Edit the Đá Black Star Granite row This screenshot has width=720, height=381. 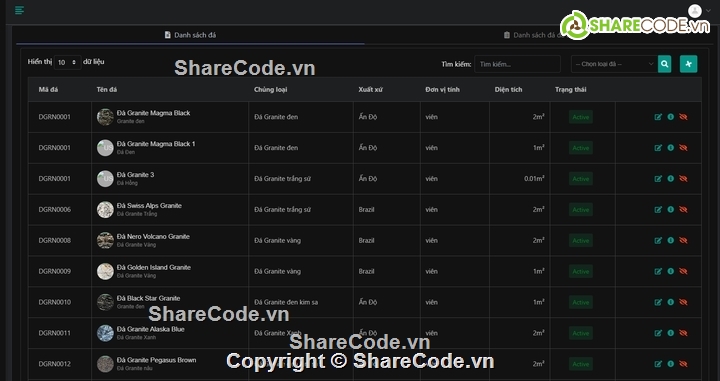[x=658, y=302]
